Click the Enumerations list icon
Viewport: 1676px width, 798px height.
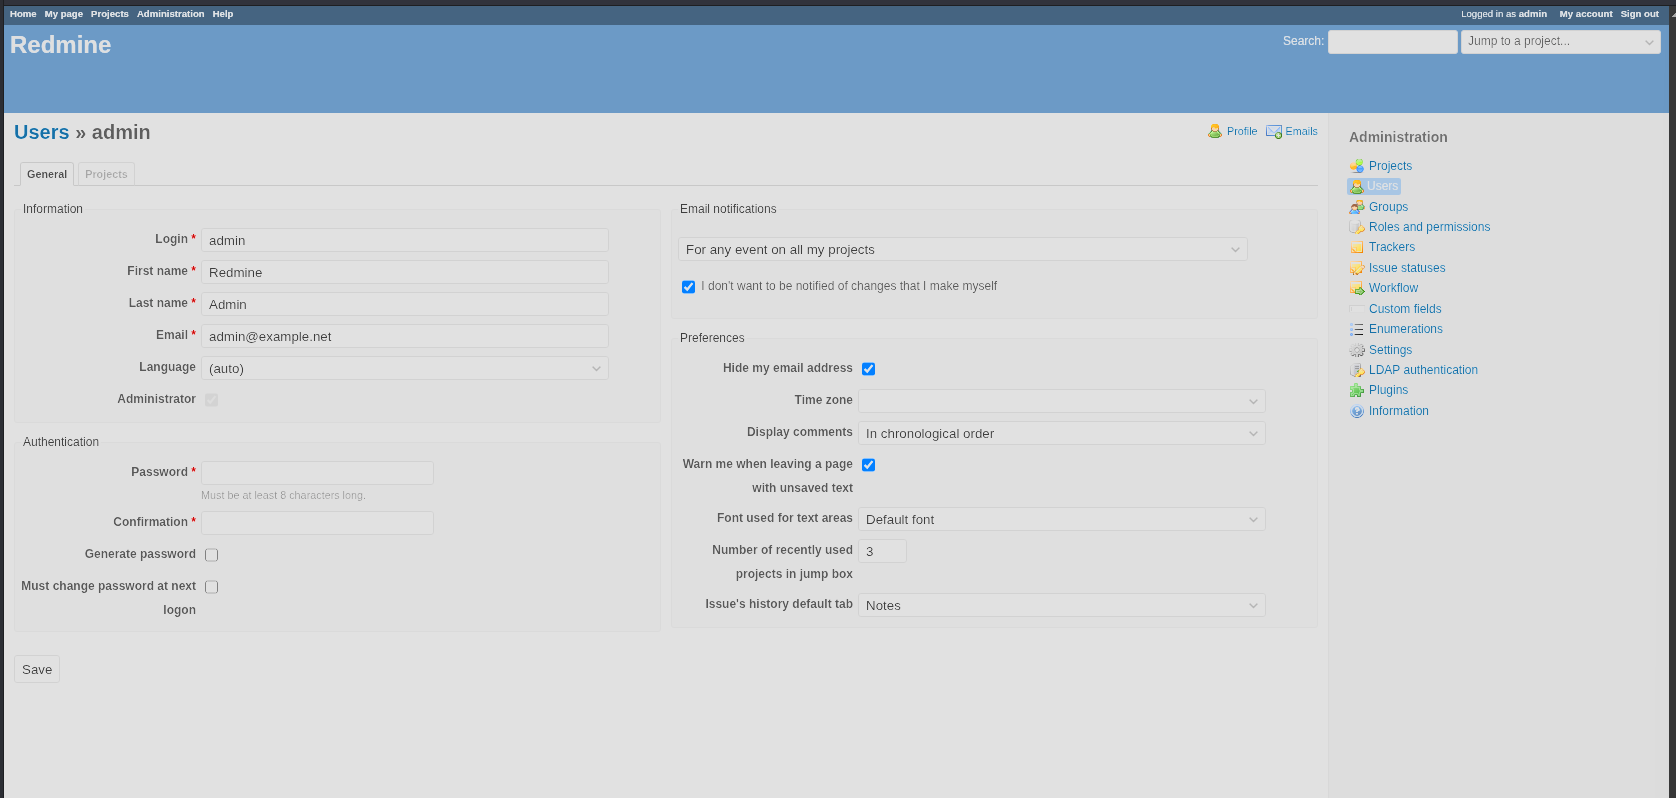pyautogui.click(x=1356, y=329)
